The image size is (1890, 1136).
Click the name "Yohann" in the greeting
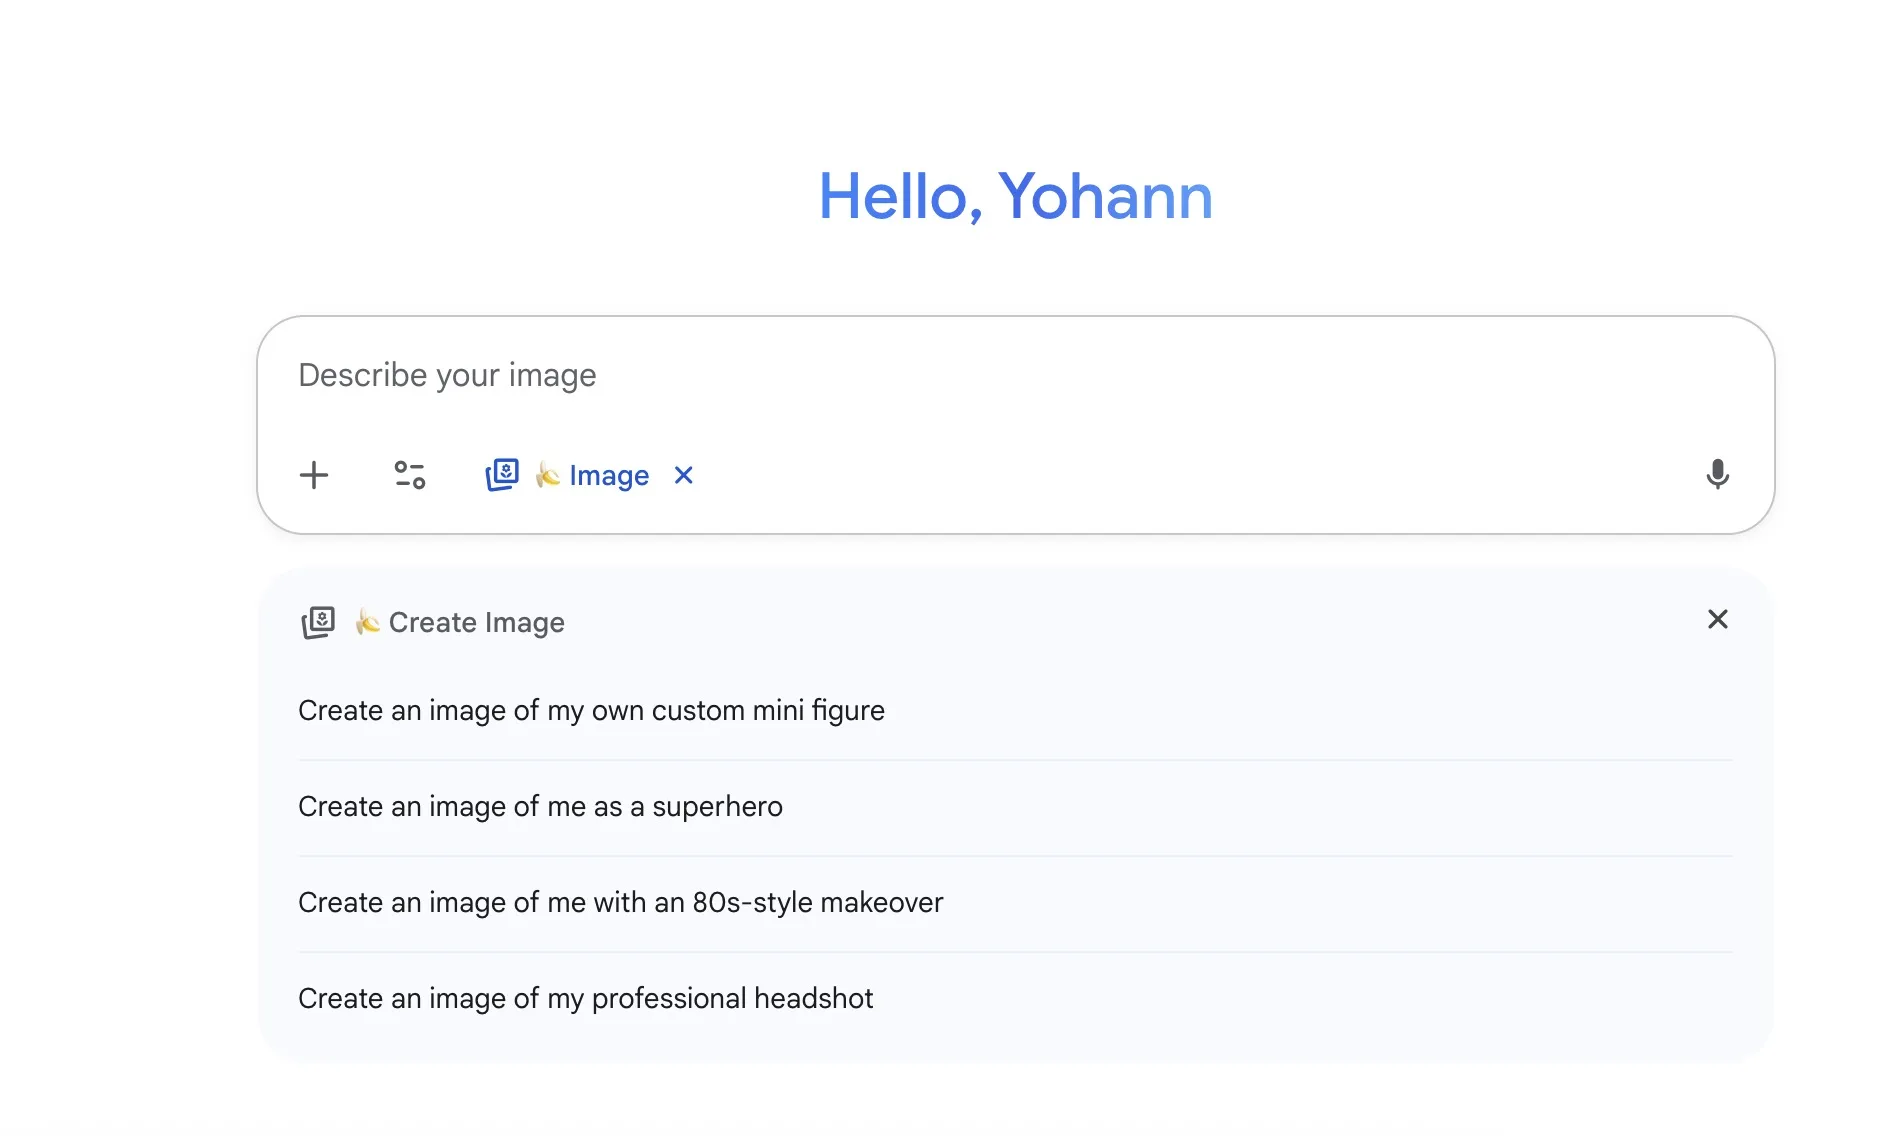1105,196
